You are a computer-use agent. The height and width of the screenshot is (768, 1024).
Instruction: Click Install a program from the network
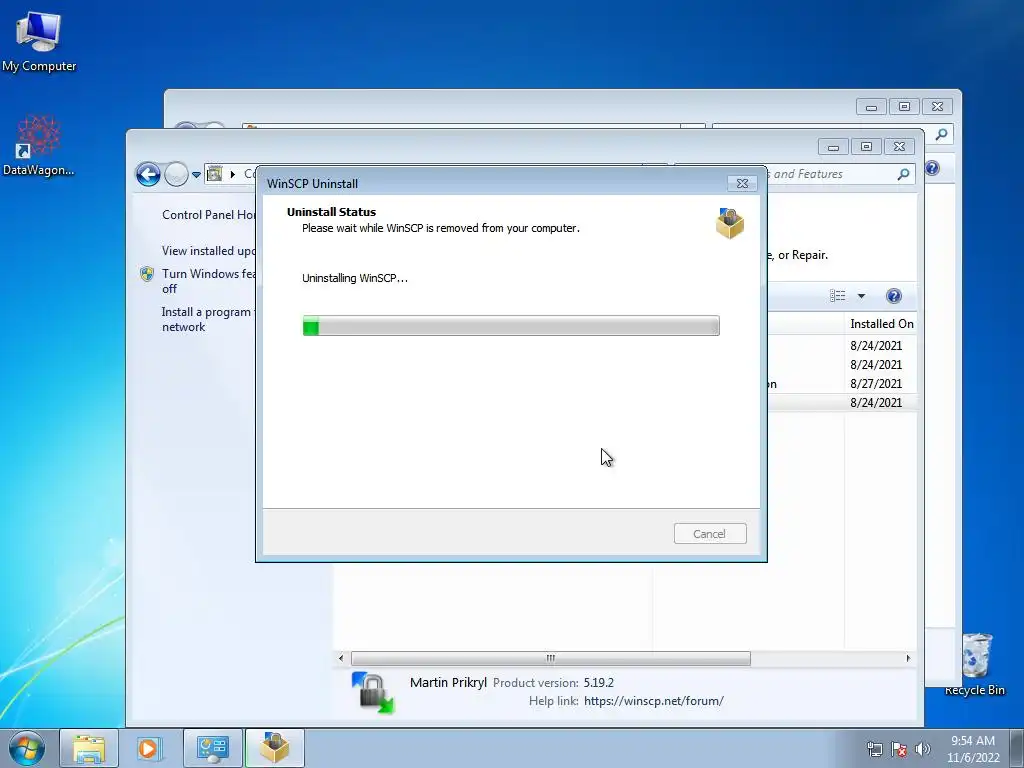(208, 319)
